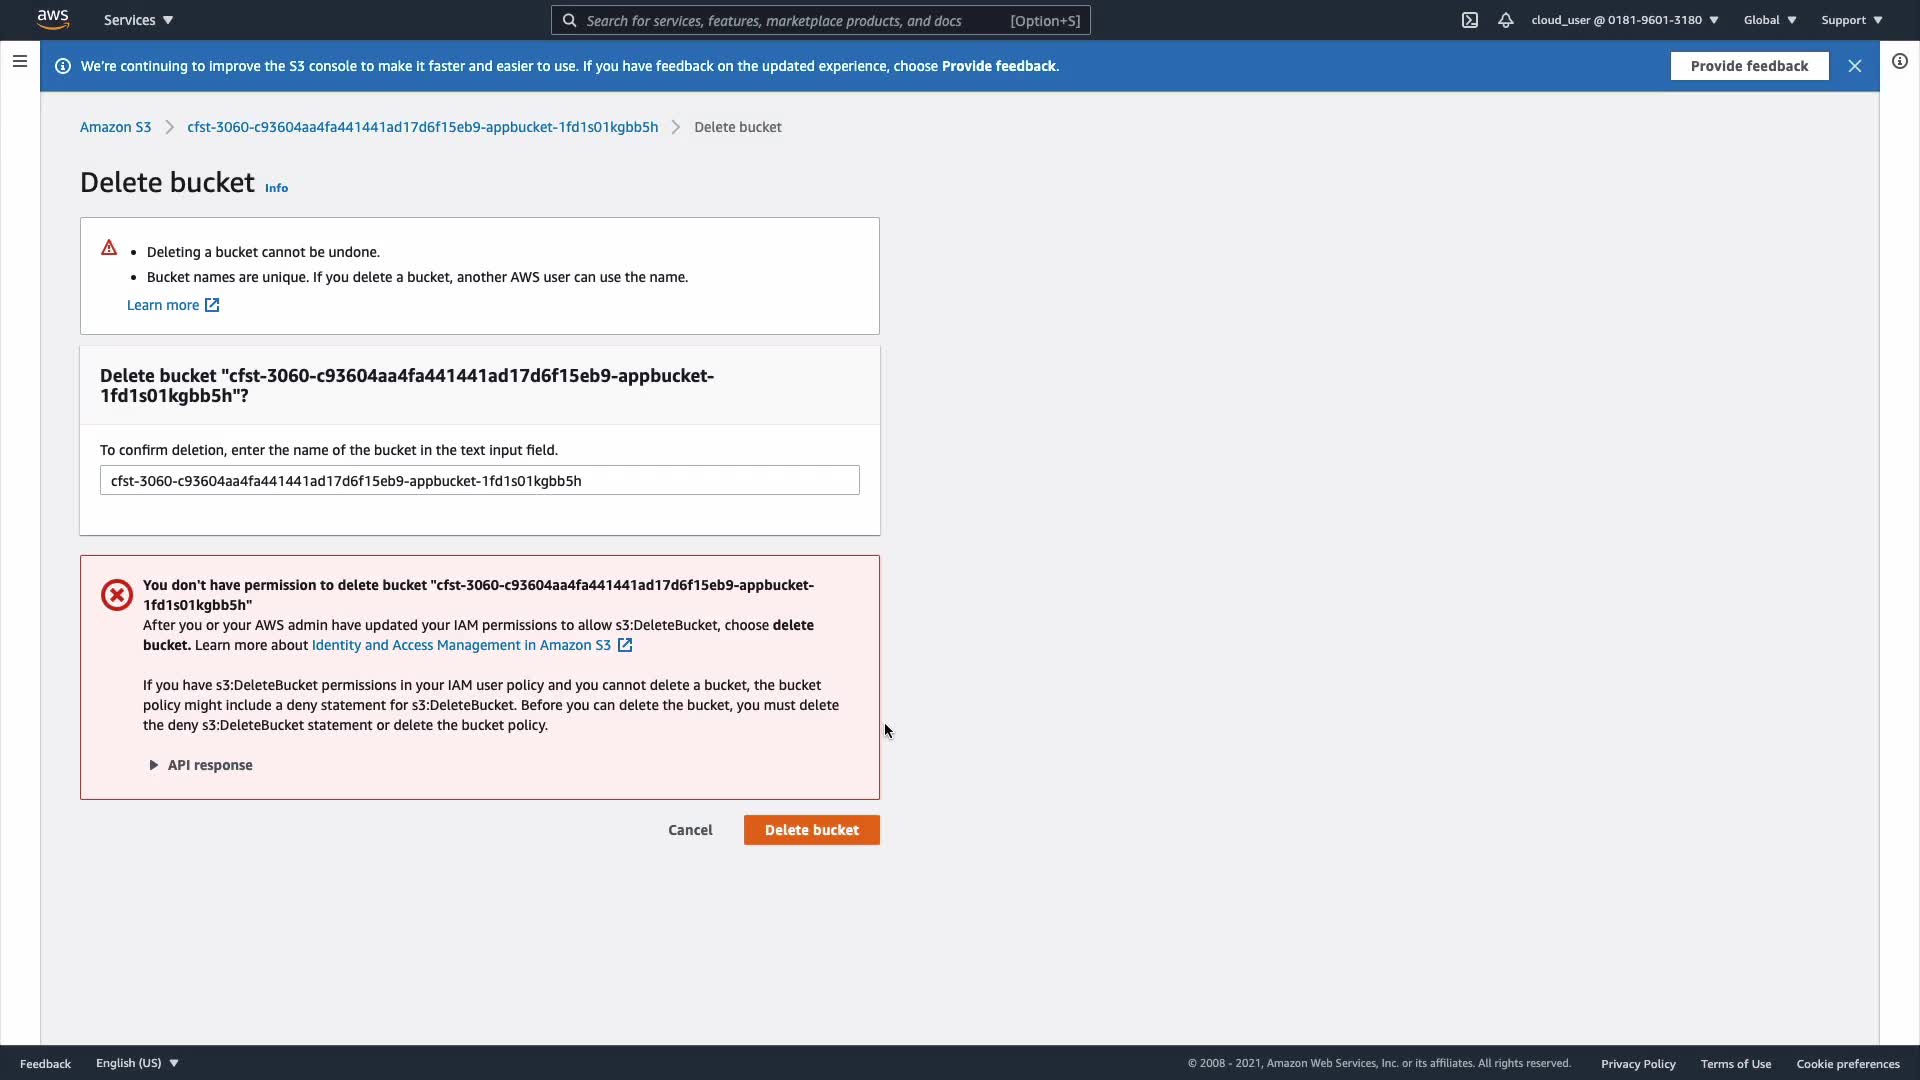Cancel the bucket deletion
The width and height of the screenshot is (1920, 1080).
(x=690, y=830)
